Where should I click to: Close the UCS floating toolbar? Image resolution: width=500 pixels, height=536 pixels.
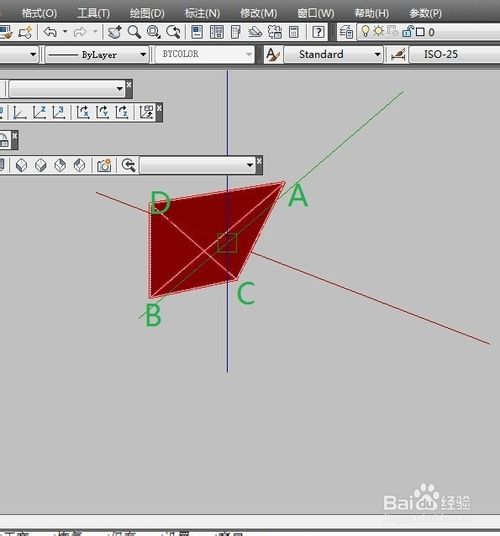(x=159, y=108)
